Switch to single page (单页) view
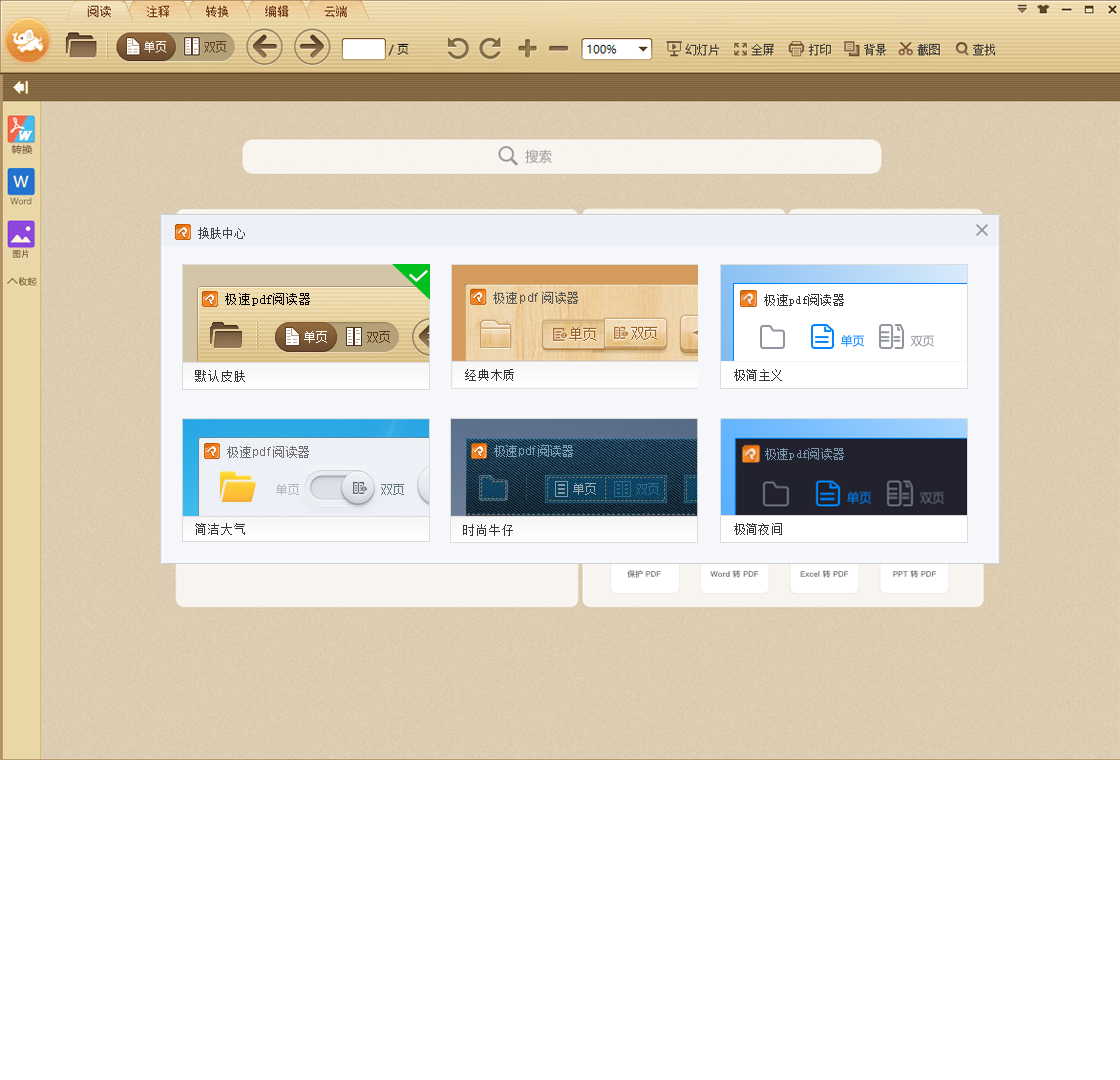The width and height of the screenshot is (1120, 1080). (x=146, y=47)
